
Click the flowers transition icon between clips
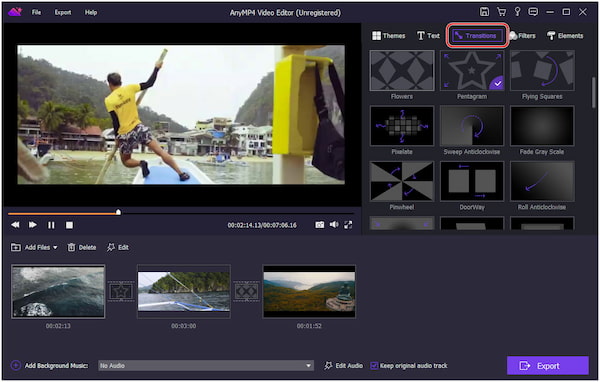[x=246, y=292]
